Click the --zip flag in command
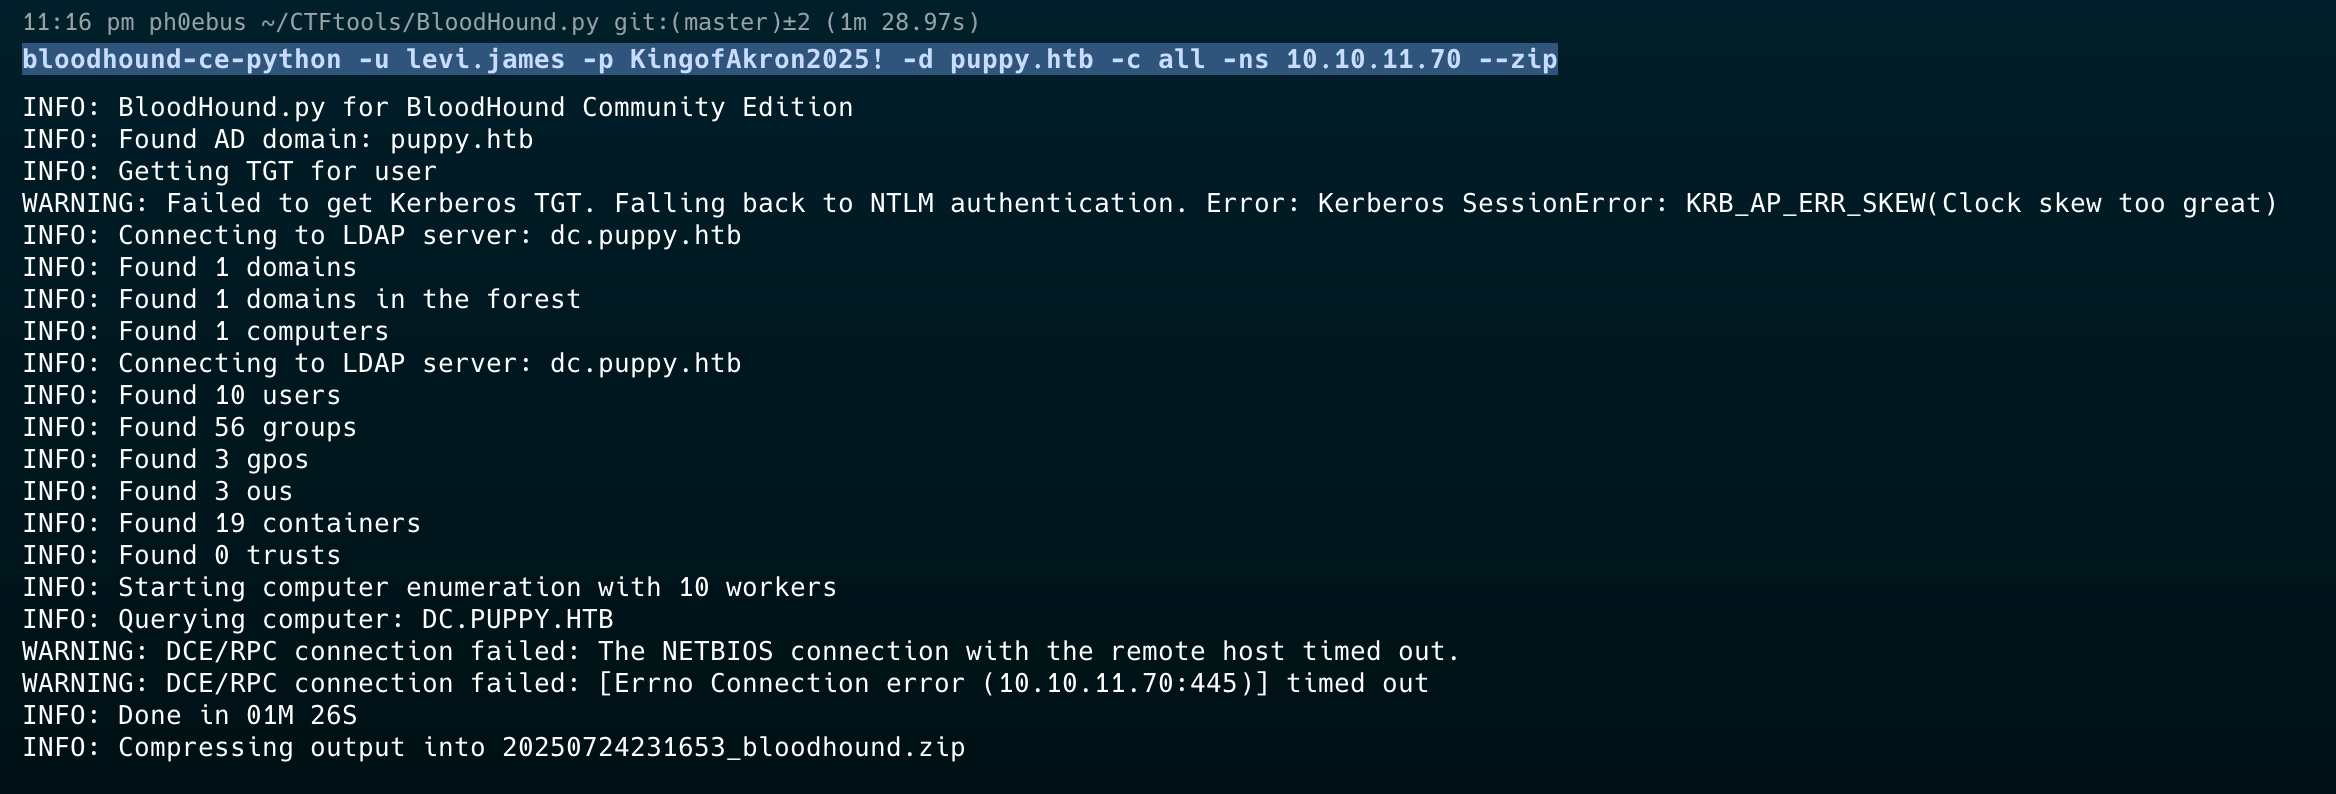 coord(1518,59)
